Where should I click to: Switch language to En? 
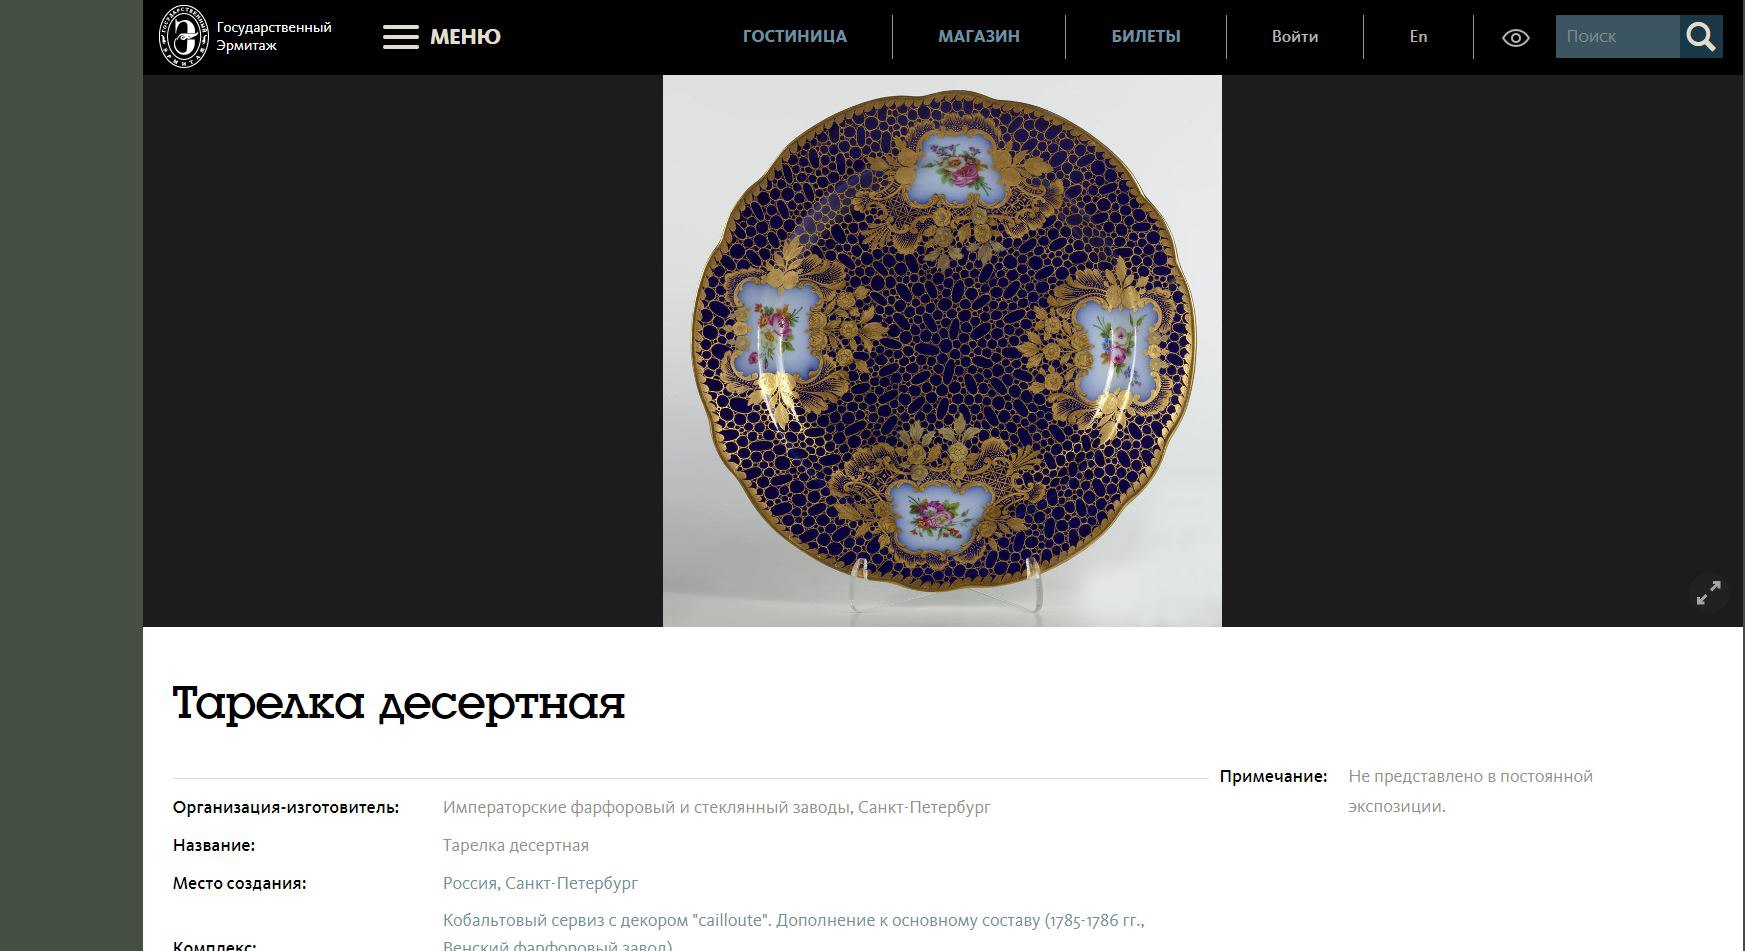(x=1418, y=36)
